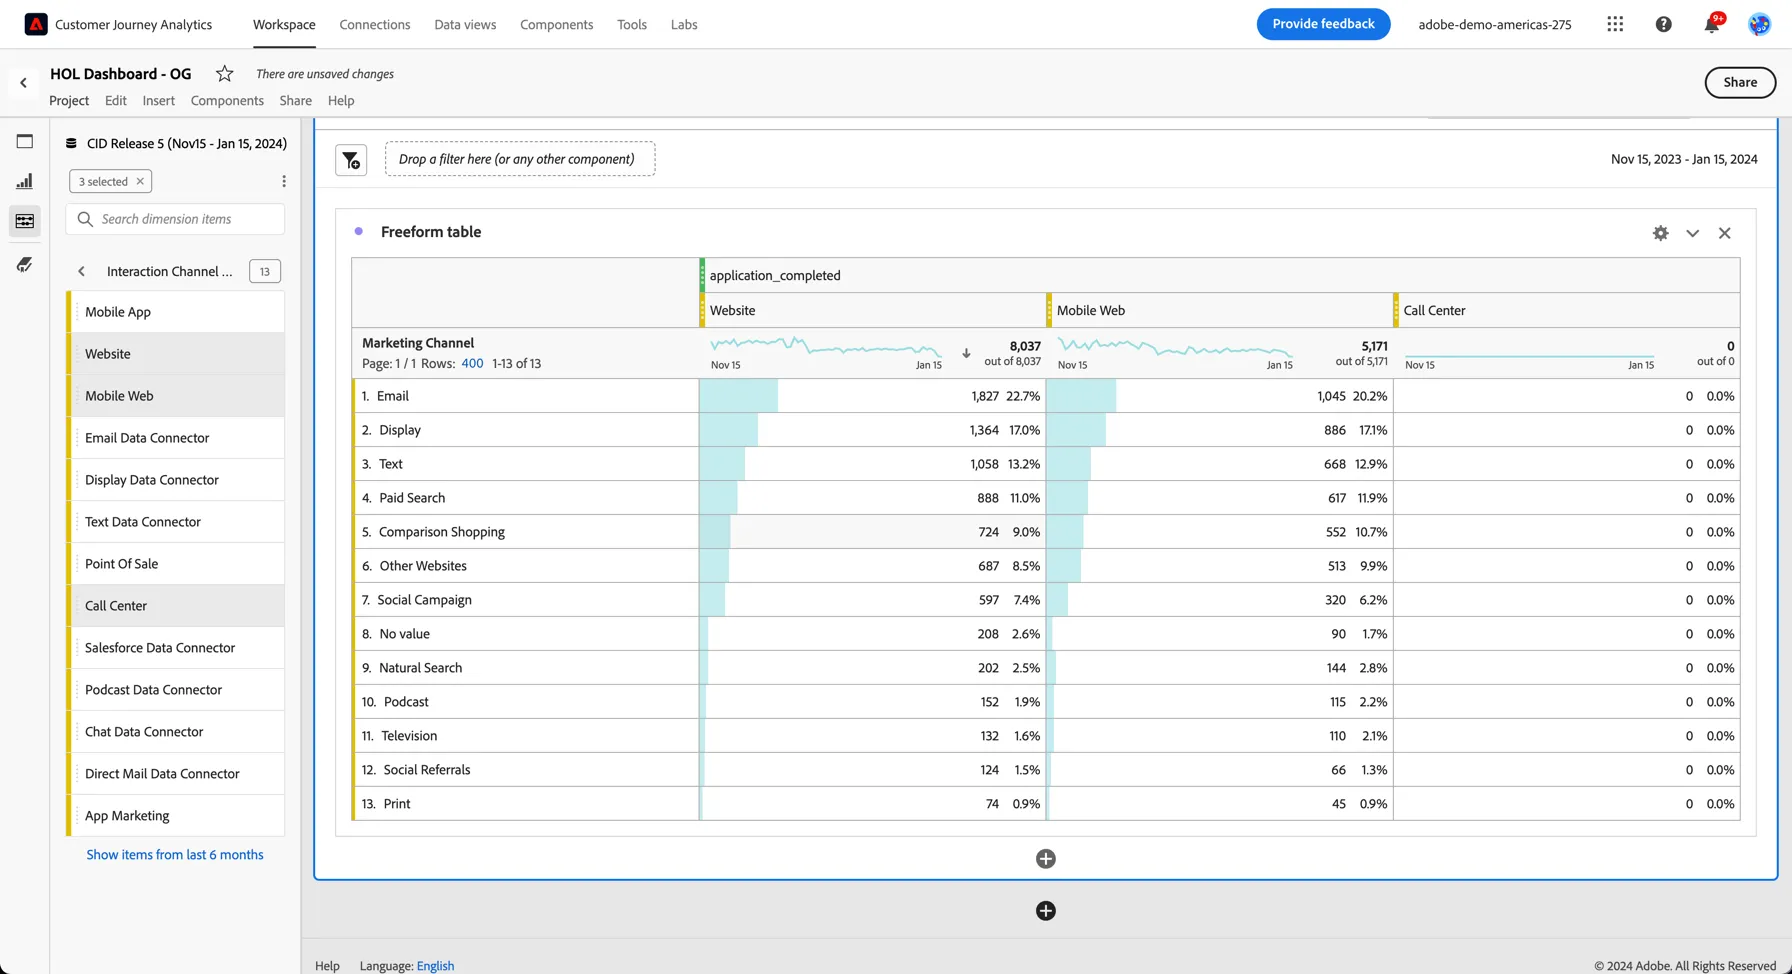Screen dimensions: 1792x974
Task: Select the Call Center dimension item
Action: [176, 606]
